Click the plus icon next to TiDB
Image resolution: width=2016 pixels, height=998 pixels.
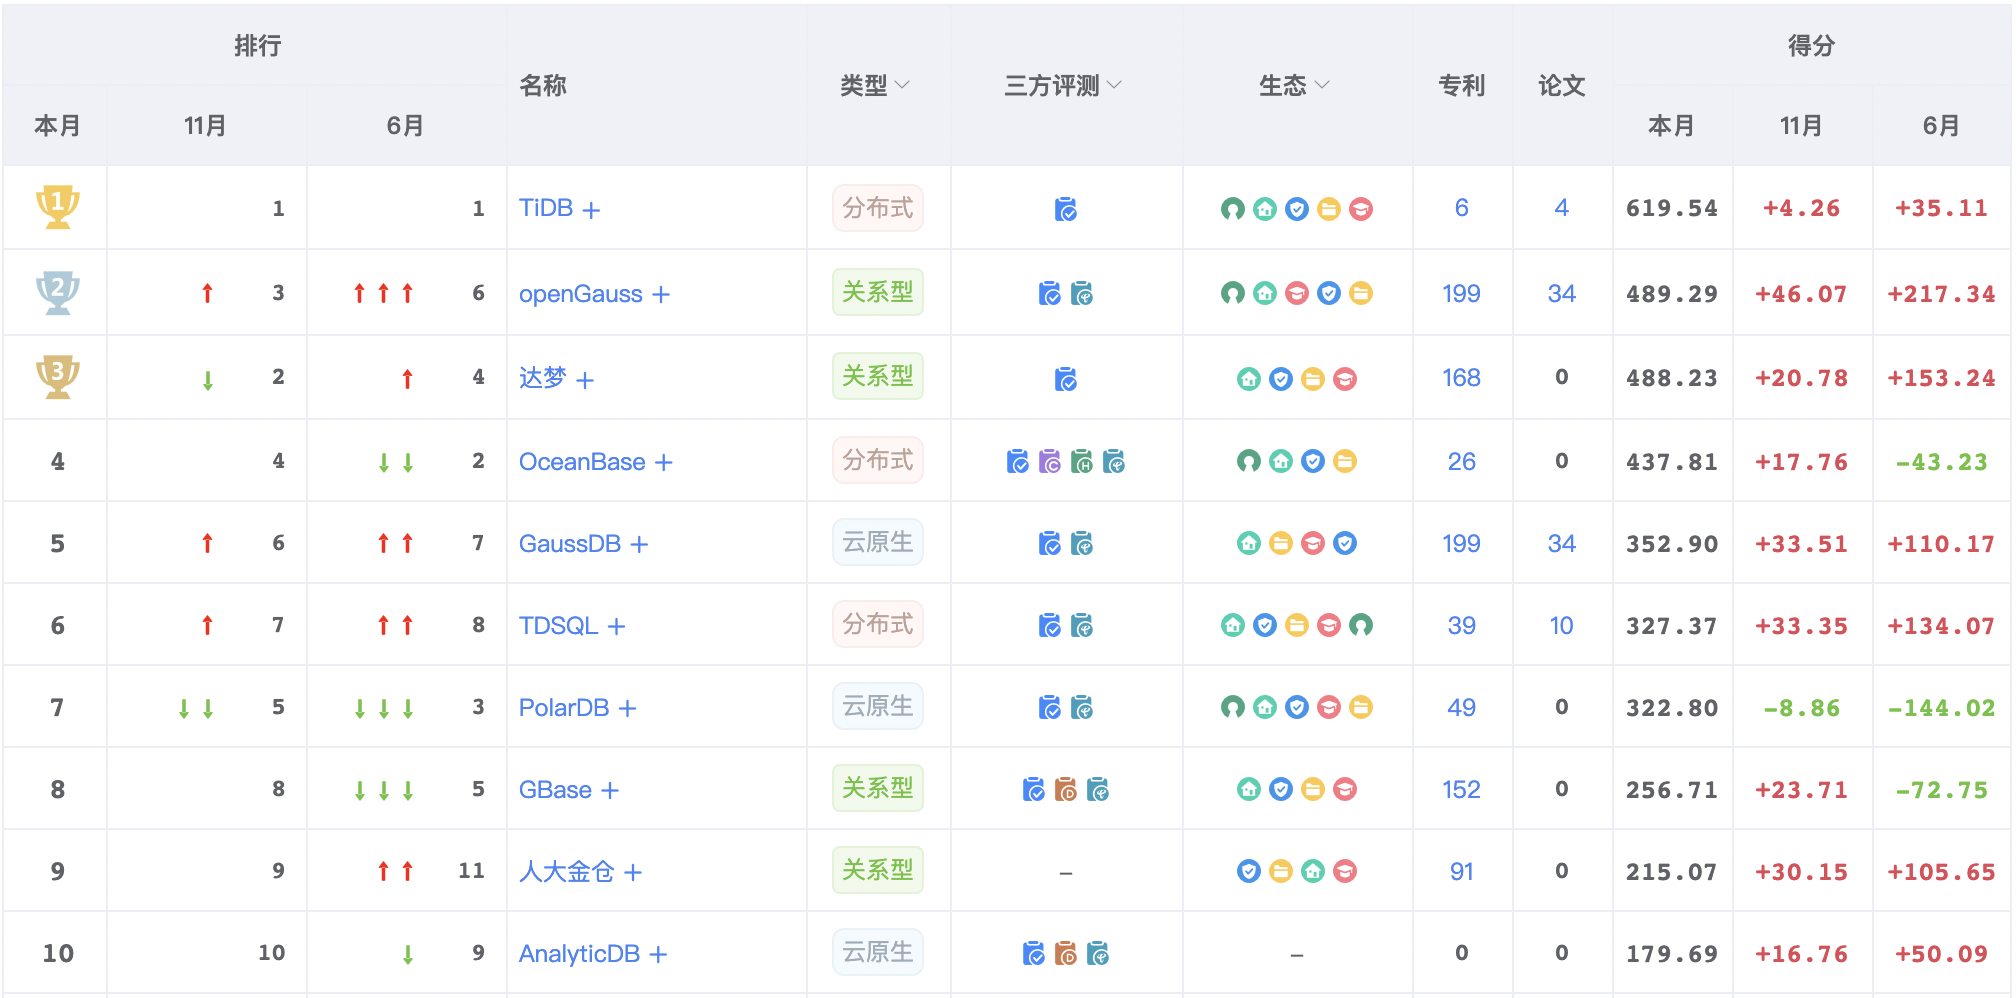coord(591,210)
